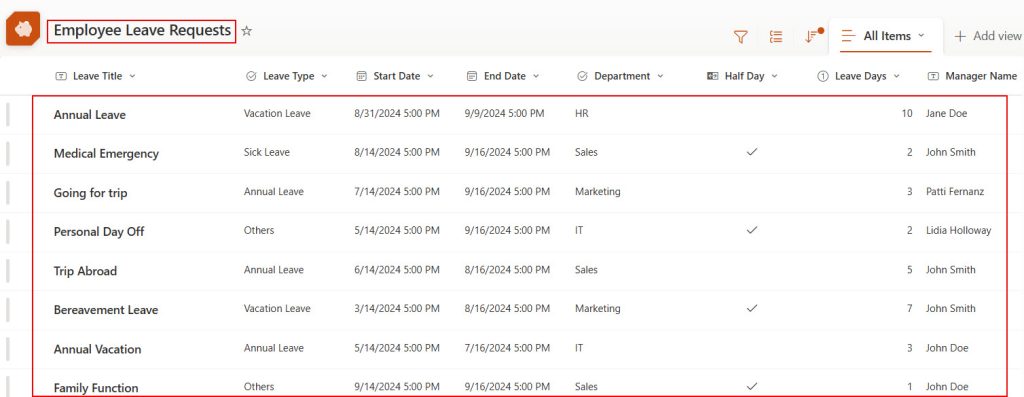Click the plus icon beside Add view
This screenshot has width=1024, height=397.
coord(959,37)
